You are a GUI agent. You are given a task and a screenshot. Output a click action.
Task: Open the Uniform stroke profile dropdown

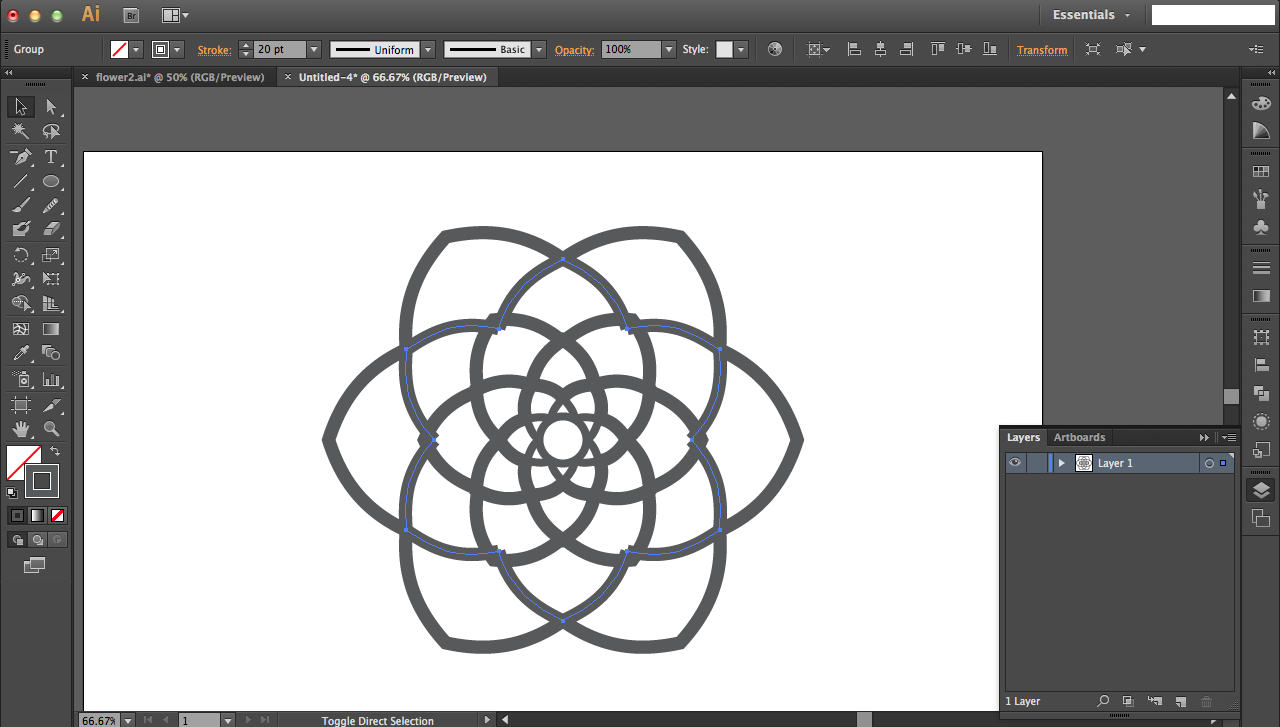coord(428,49)
